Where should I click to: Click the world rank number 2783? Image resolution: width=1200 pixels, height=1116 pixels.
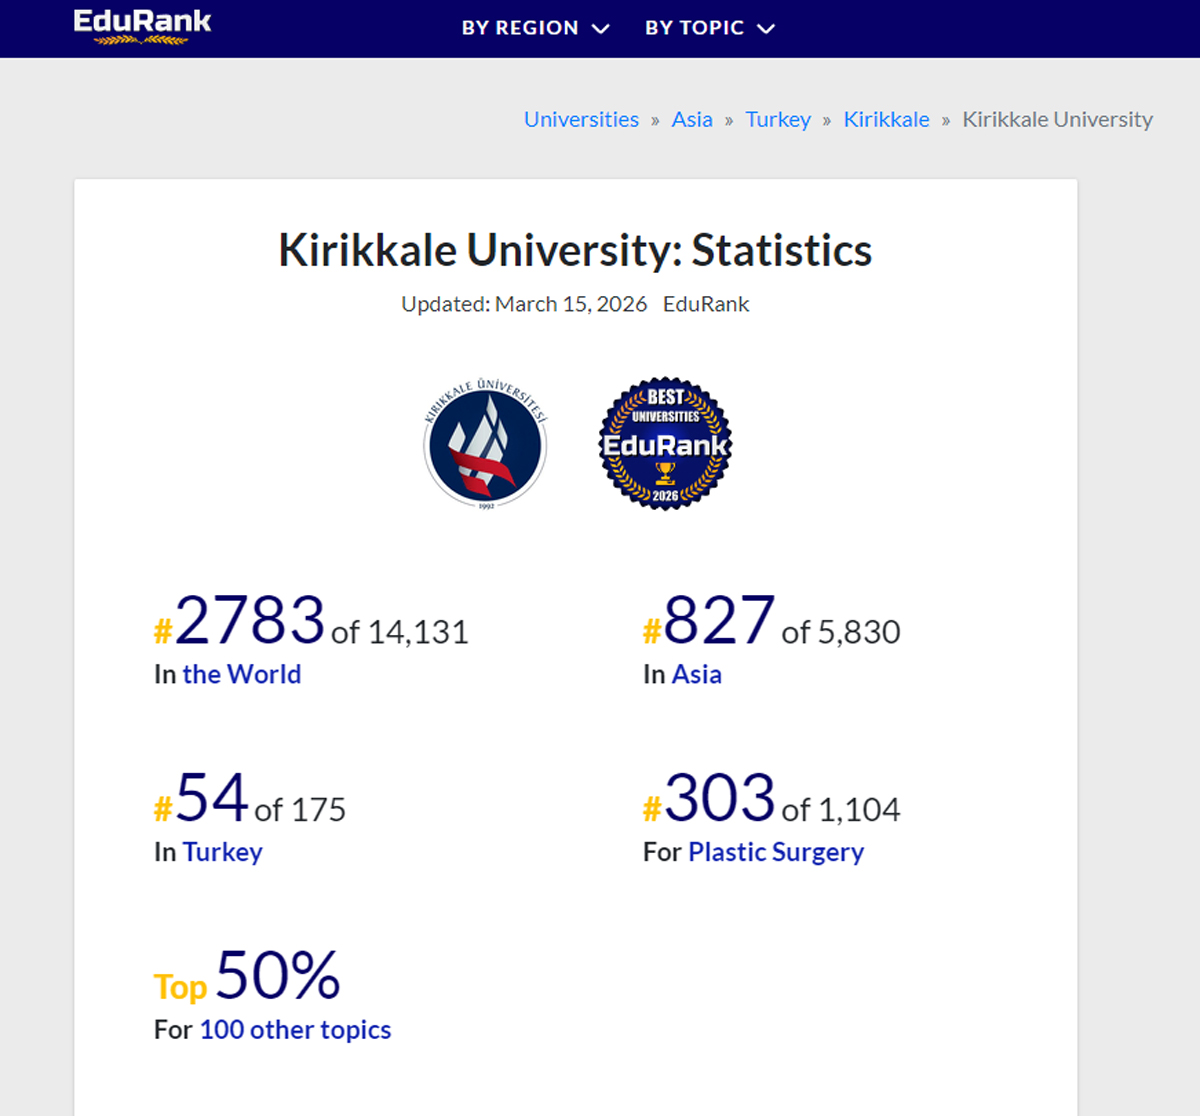click(250, 620)
